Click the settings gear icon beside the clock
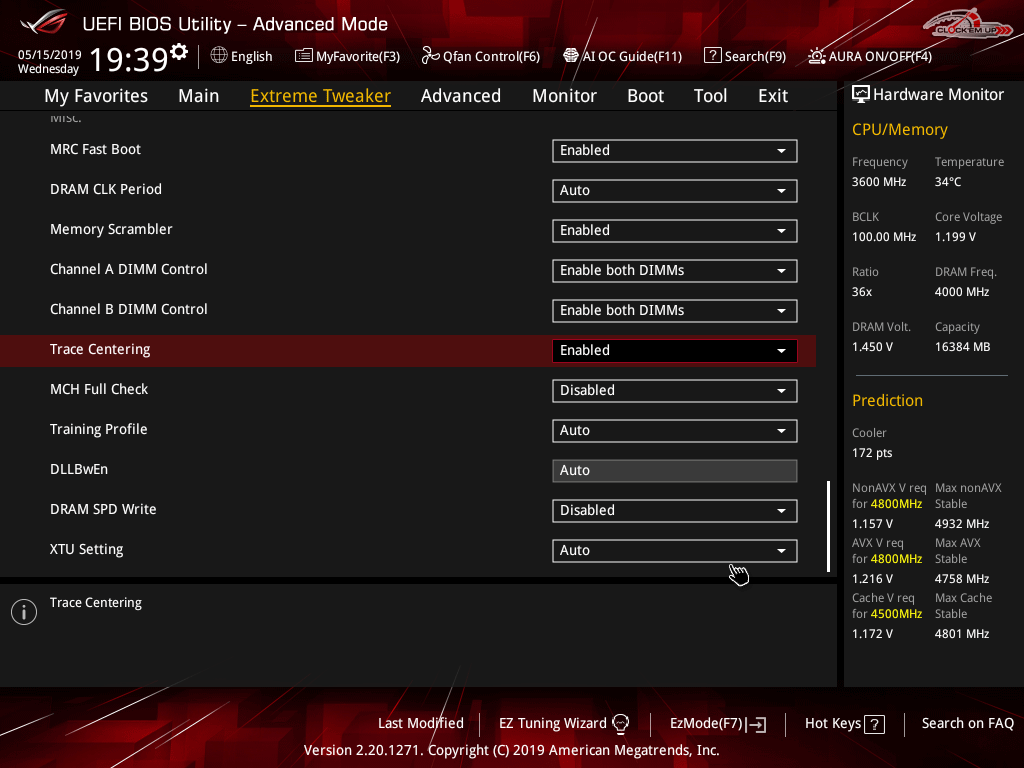 click(179, 51)
